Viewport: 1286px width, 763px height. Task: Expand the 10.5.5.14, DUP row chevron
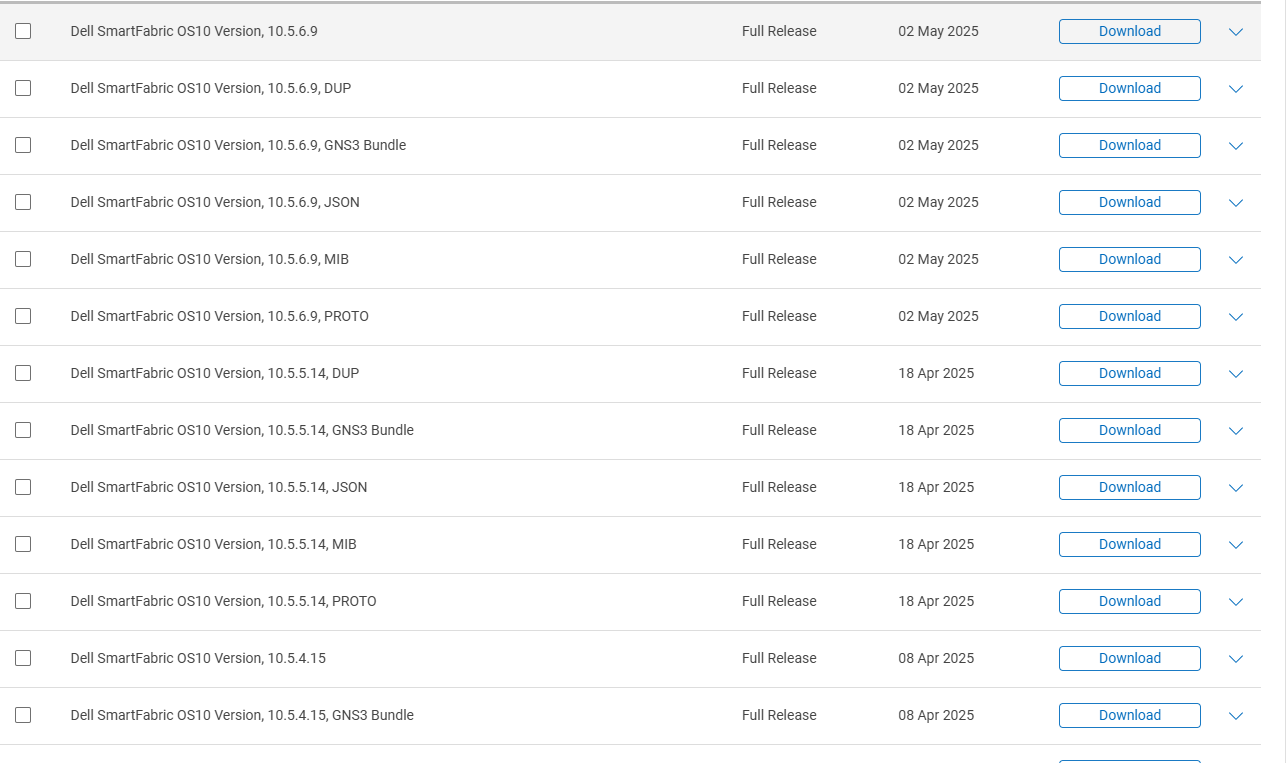(1236, 374)
